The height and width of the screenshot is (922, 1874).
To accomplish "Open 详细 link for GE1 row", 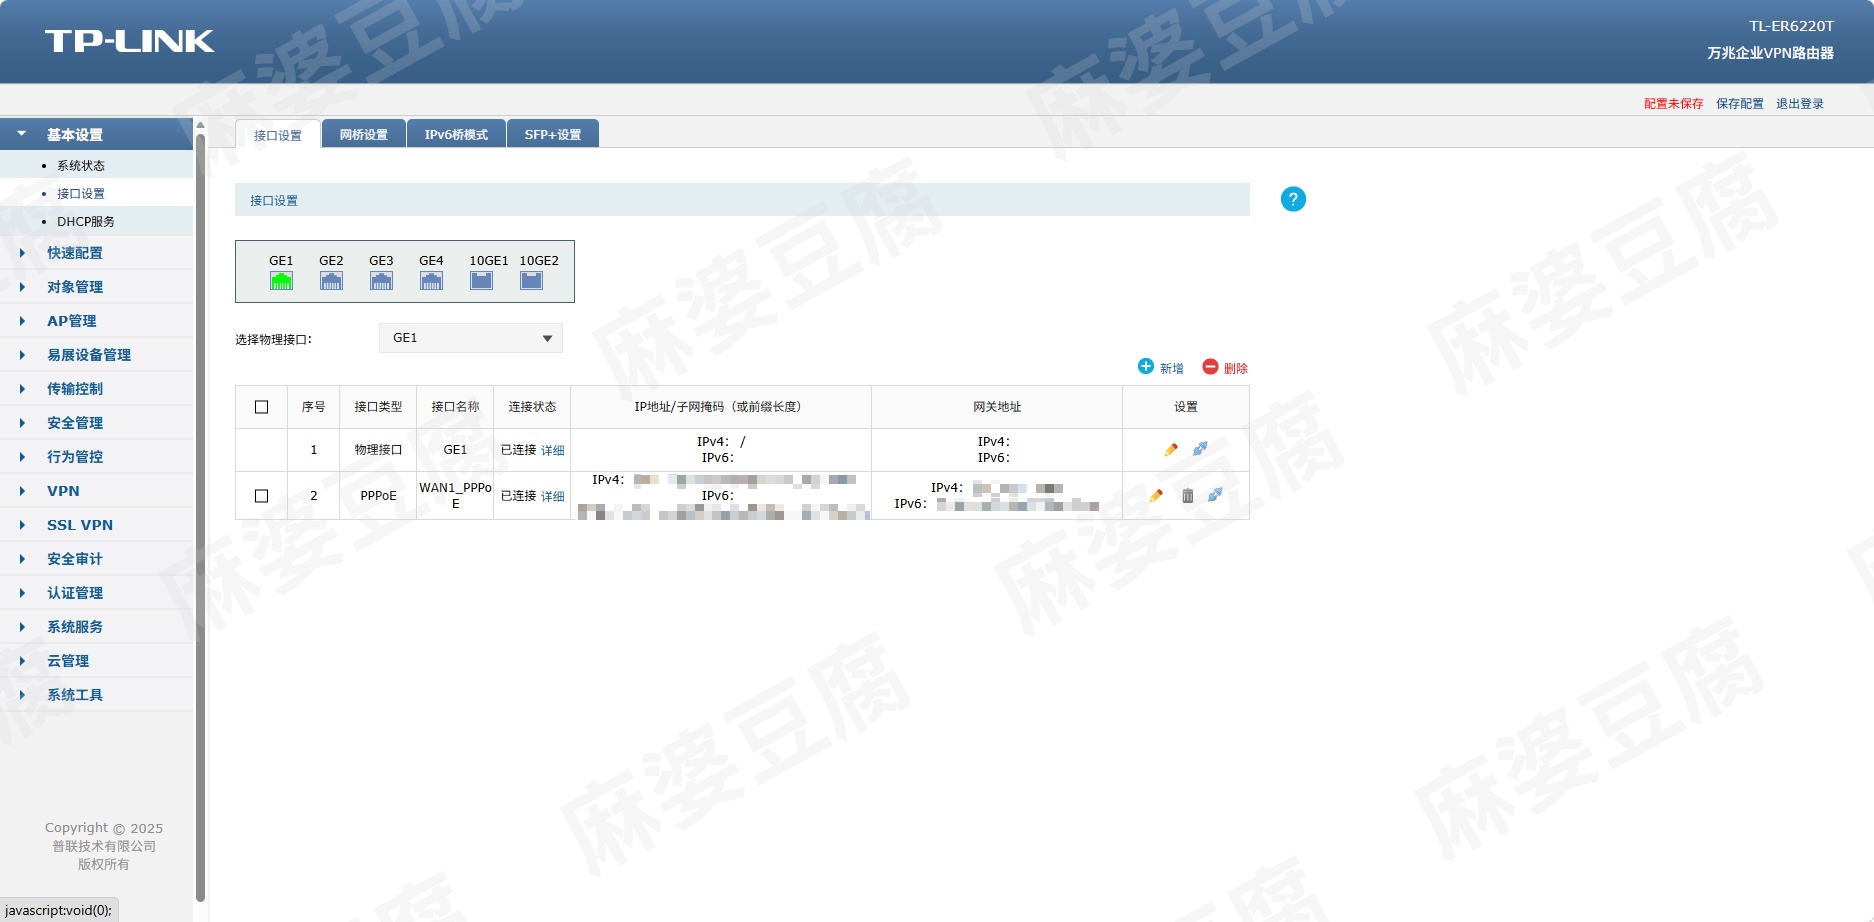I will coord(553,451).
